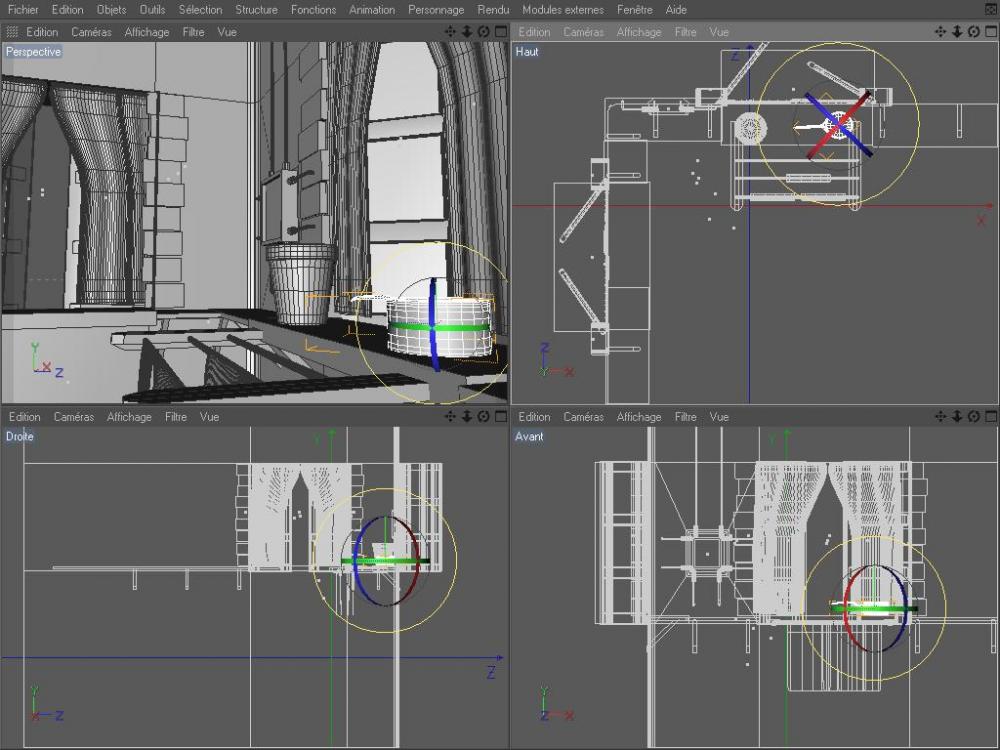Open the Filtre dropdown in Avant viewport
1000x750 pixels.
click(685, 417)
